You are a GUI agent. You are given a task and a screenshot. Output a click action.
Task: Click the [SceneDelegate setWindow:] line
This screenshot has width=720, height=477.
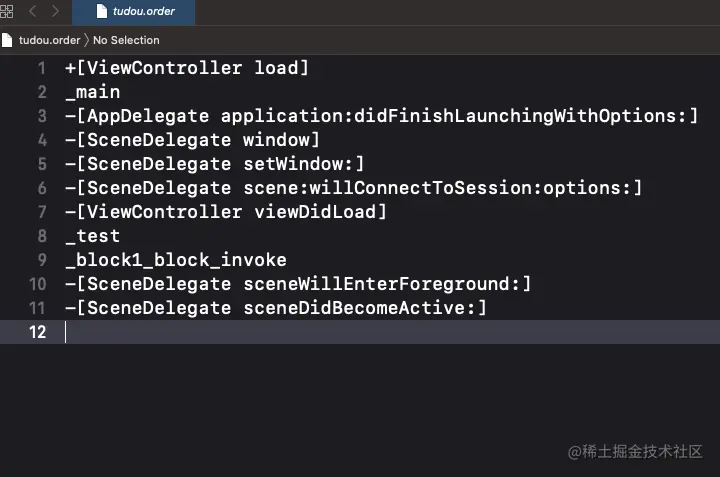[x=214, y=164]
